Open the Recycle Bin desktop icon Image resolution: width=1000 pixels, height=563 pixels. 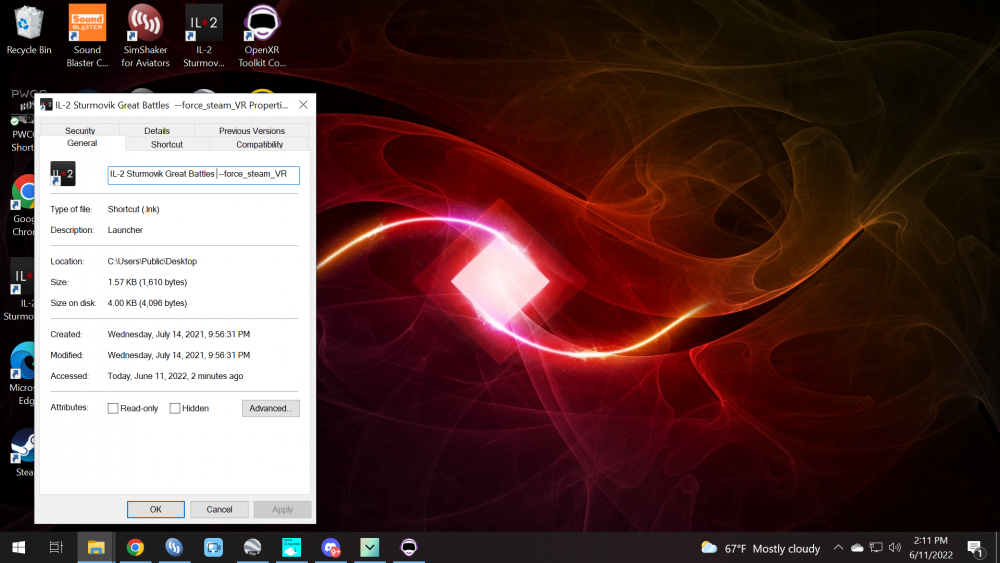[x=29, y=24]
